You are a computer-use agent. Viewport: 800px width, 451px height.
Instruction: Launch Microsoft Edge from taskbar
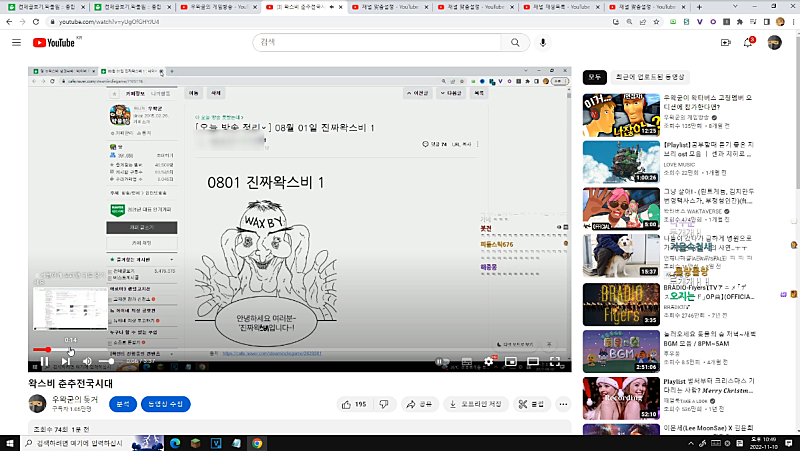point(175,443)
